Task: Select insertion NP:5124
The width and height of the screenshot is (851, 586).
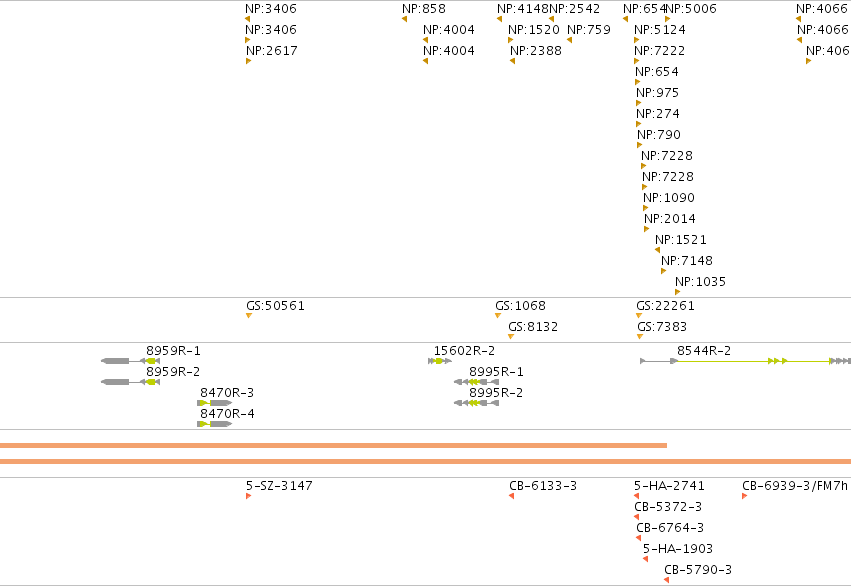Action: pos(660,29)
